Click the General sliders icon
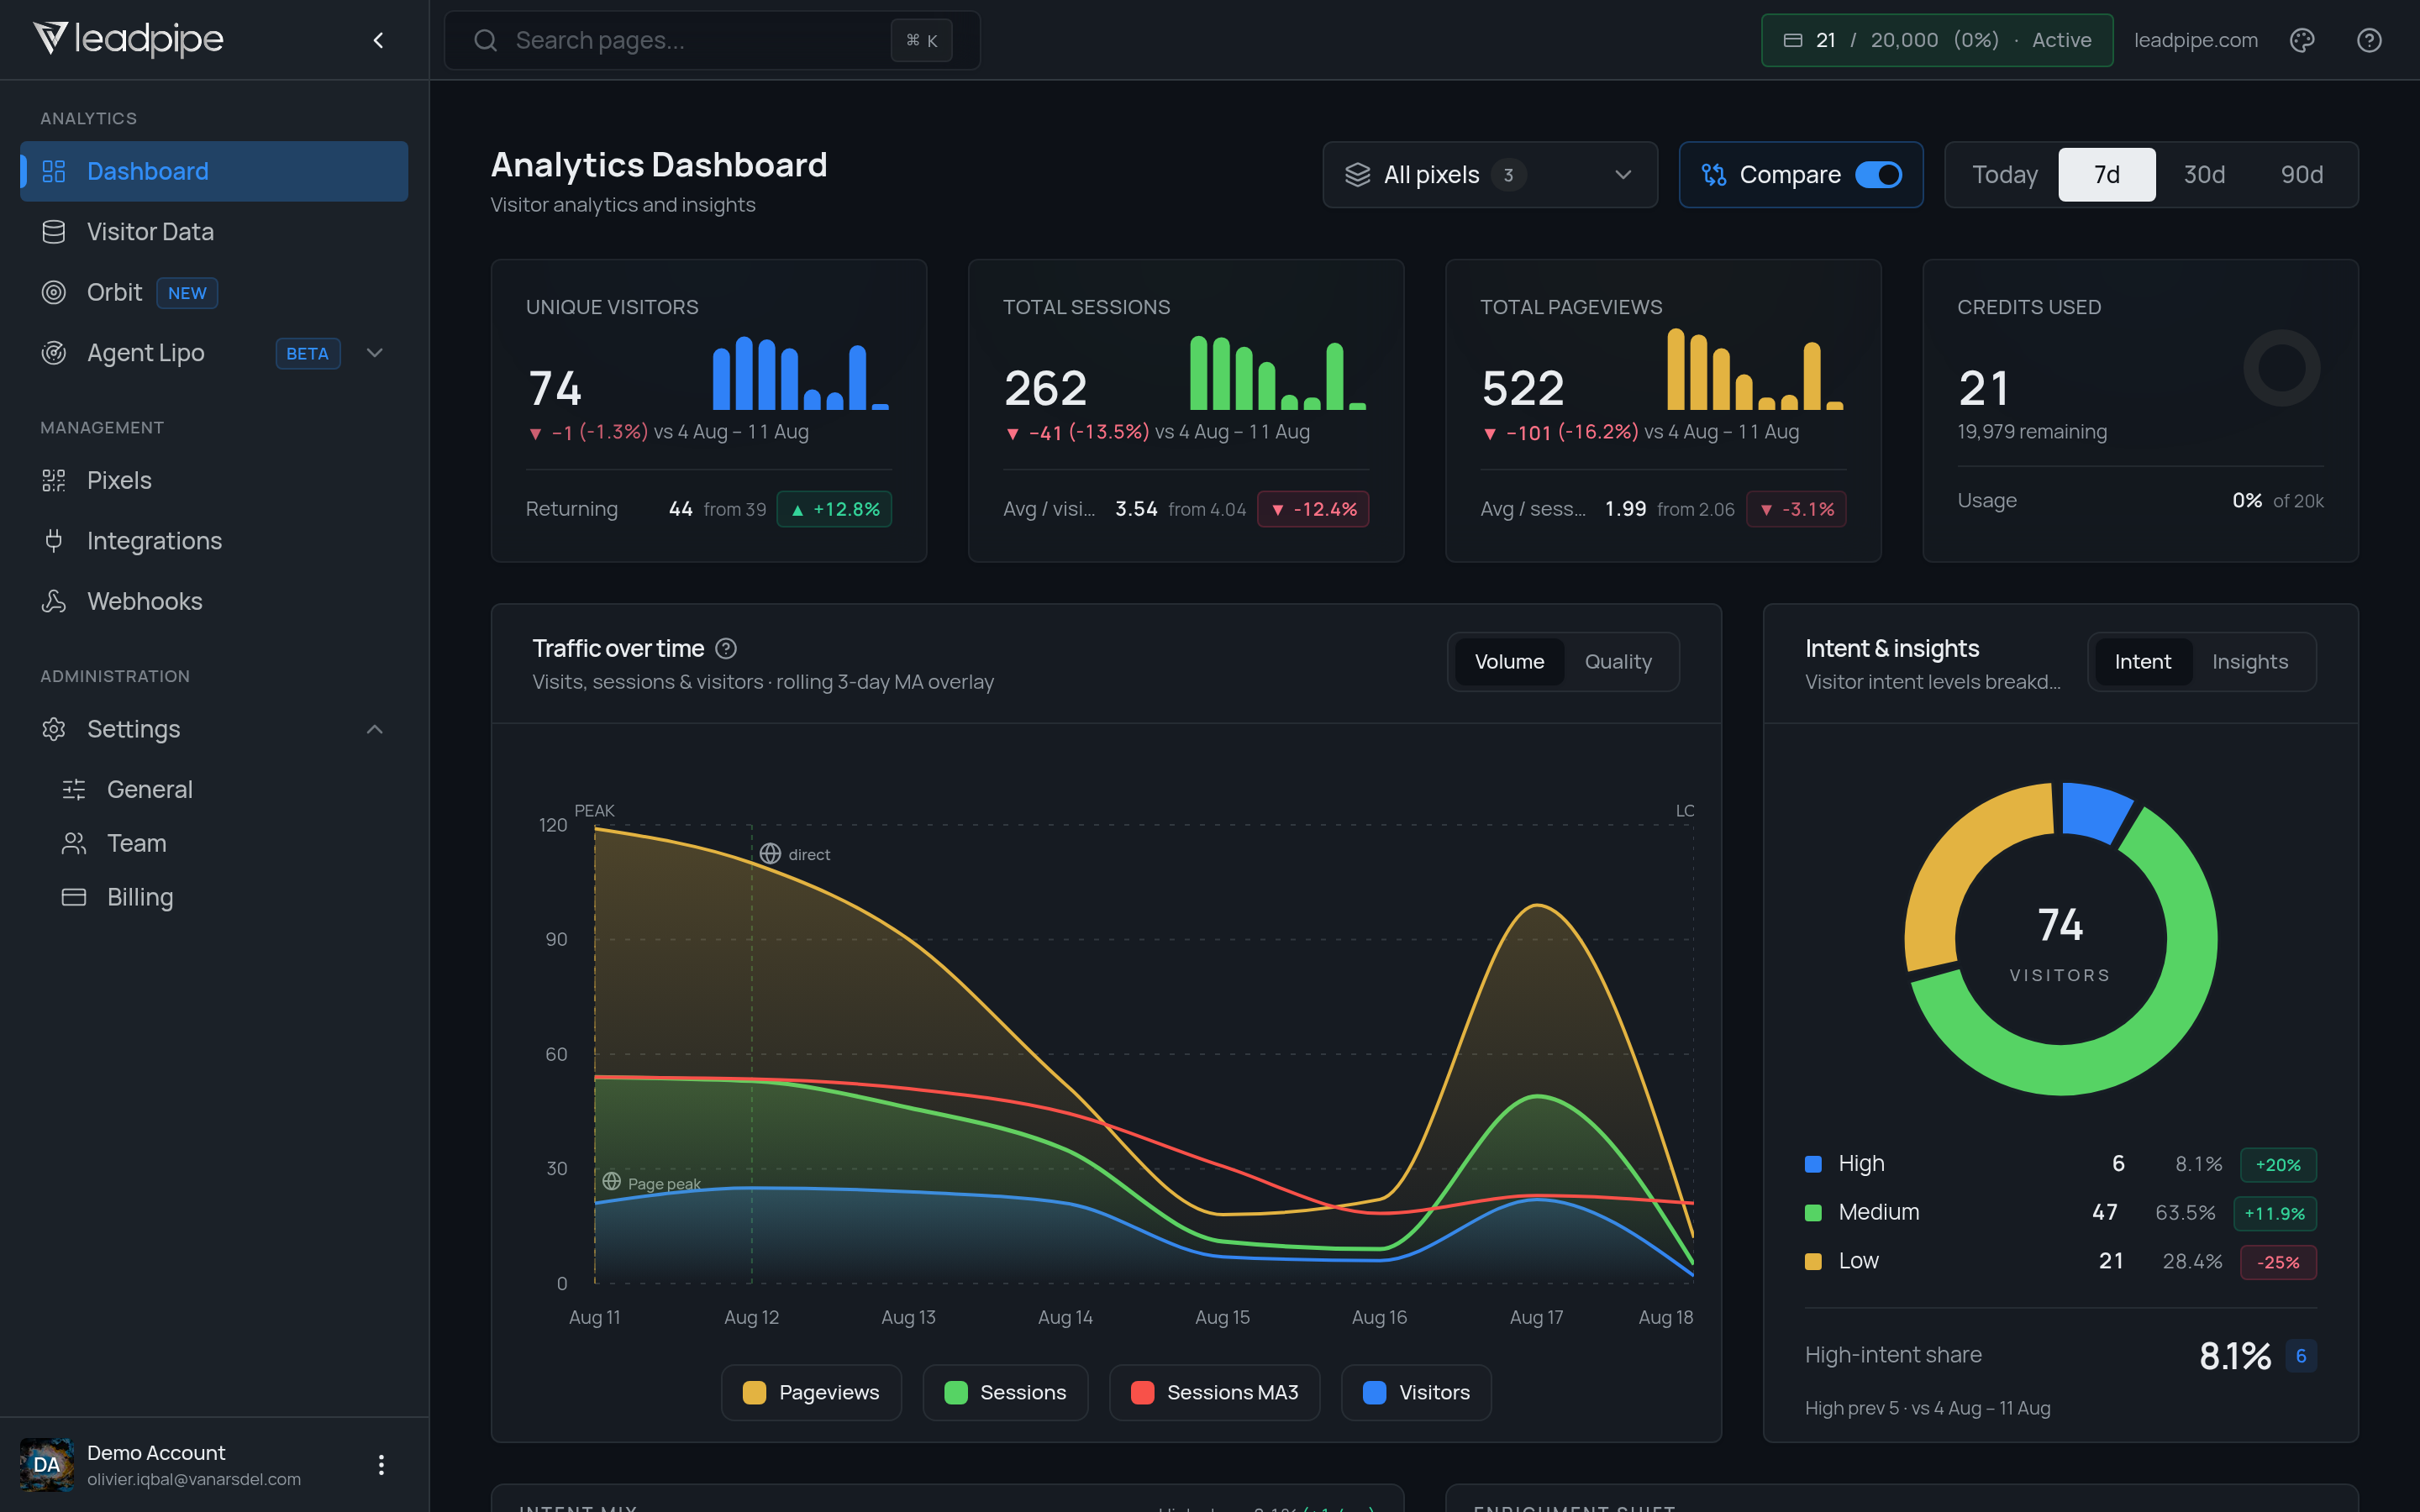The height and width of the screenshot is (1512, 2420). [x=74, y=789]
